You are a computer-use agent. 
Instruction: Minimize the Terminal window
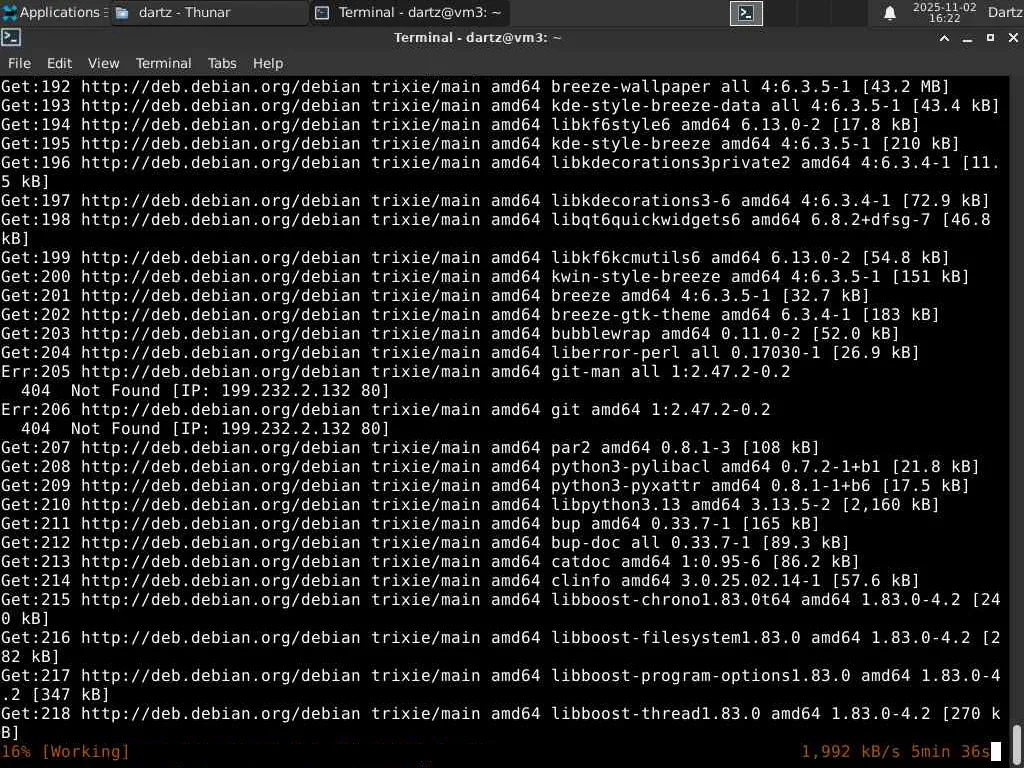pos(967,38)
